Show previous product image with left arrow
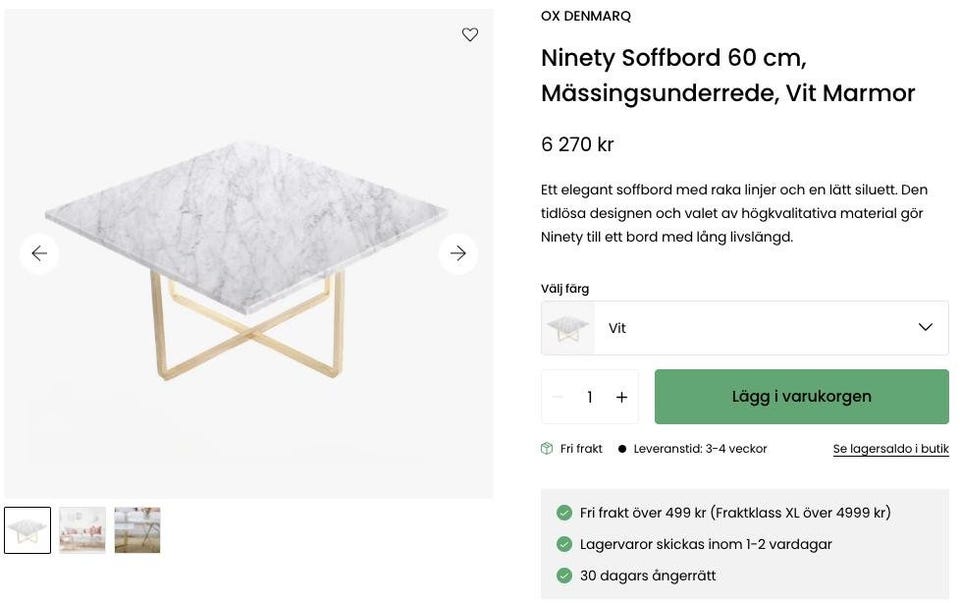This screenshot has width=960, height=603. (39, 254)
